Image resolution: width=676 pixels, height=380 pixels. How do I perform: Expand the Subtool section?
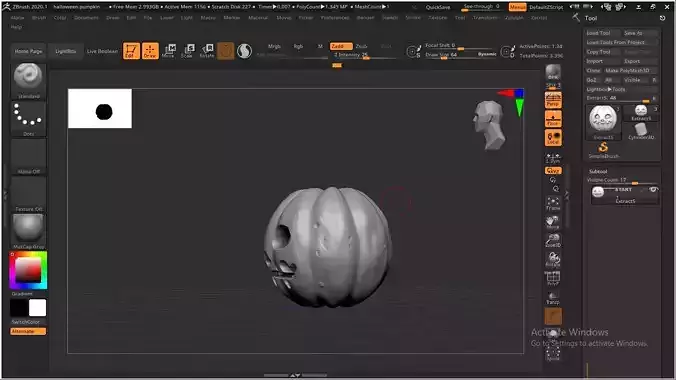(598, 171)
